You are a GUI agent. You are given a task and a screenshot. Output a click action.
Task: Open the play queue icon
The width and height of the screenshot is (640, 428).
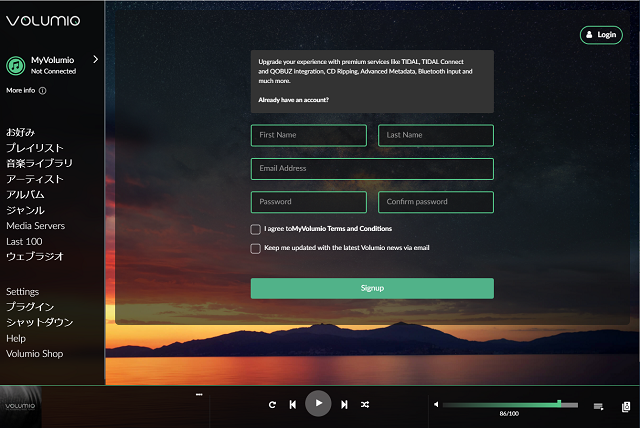pos(598,406)
